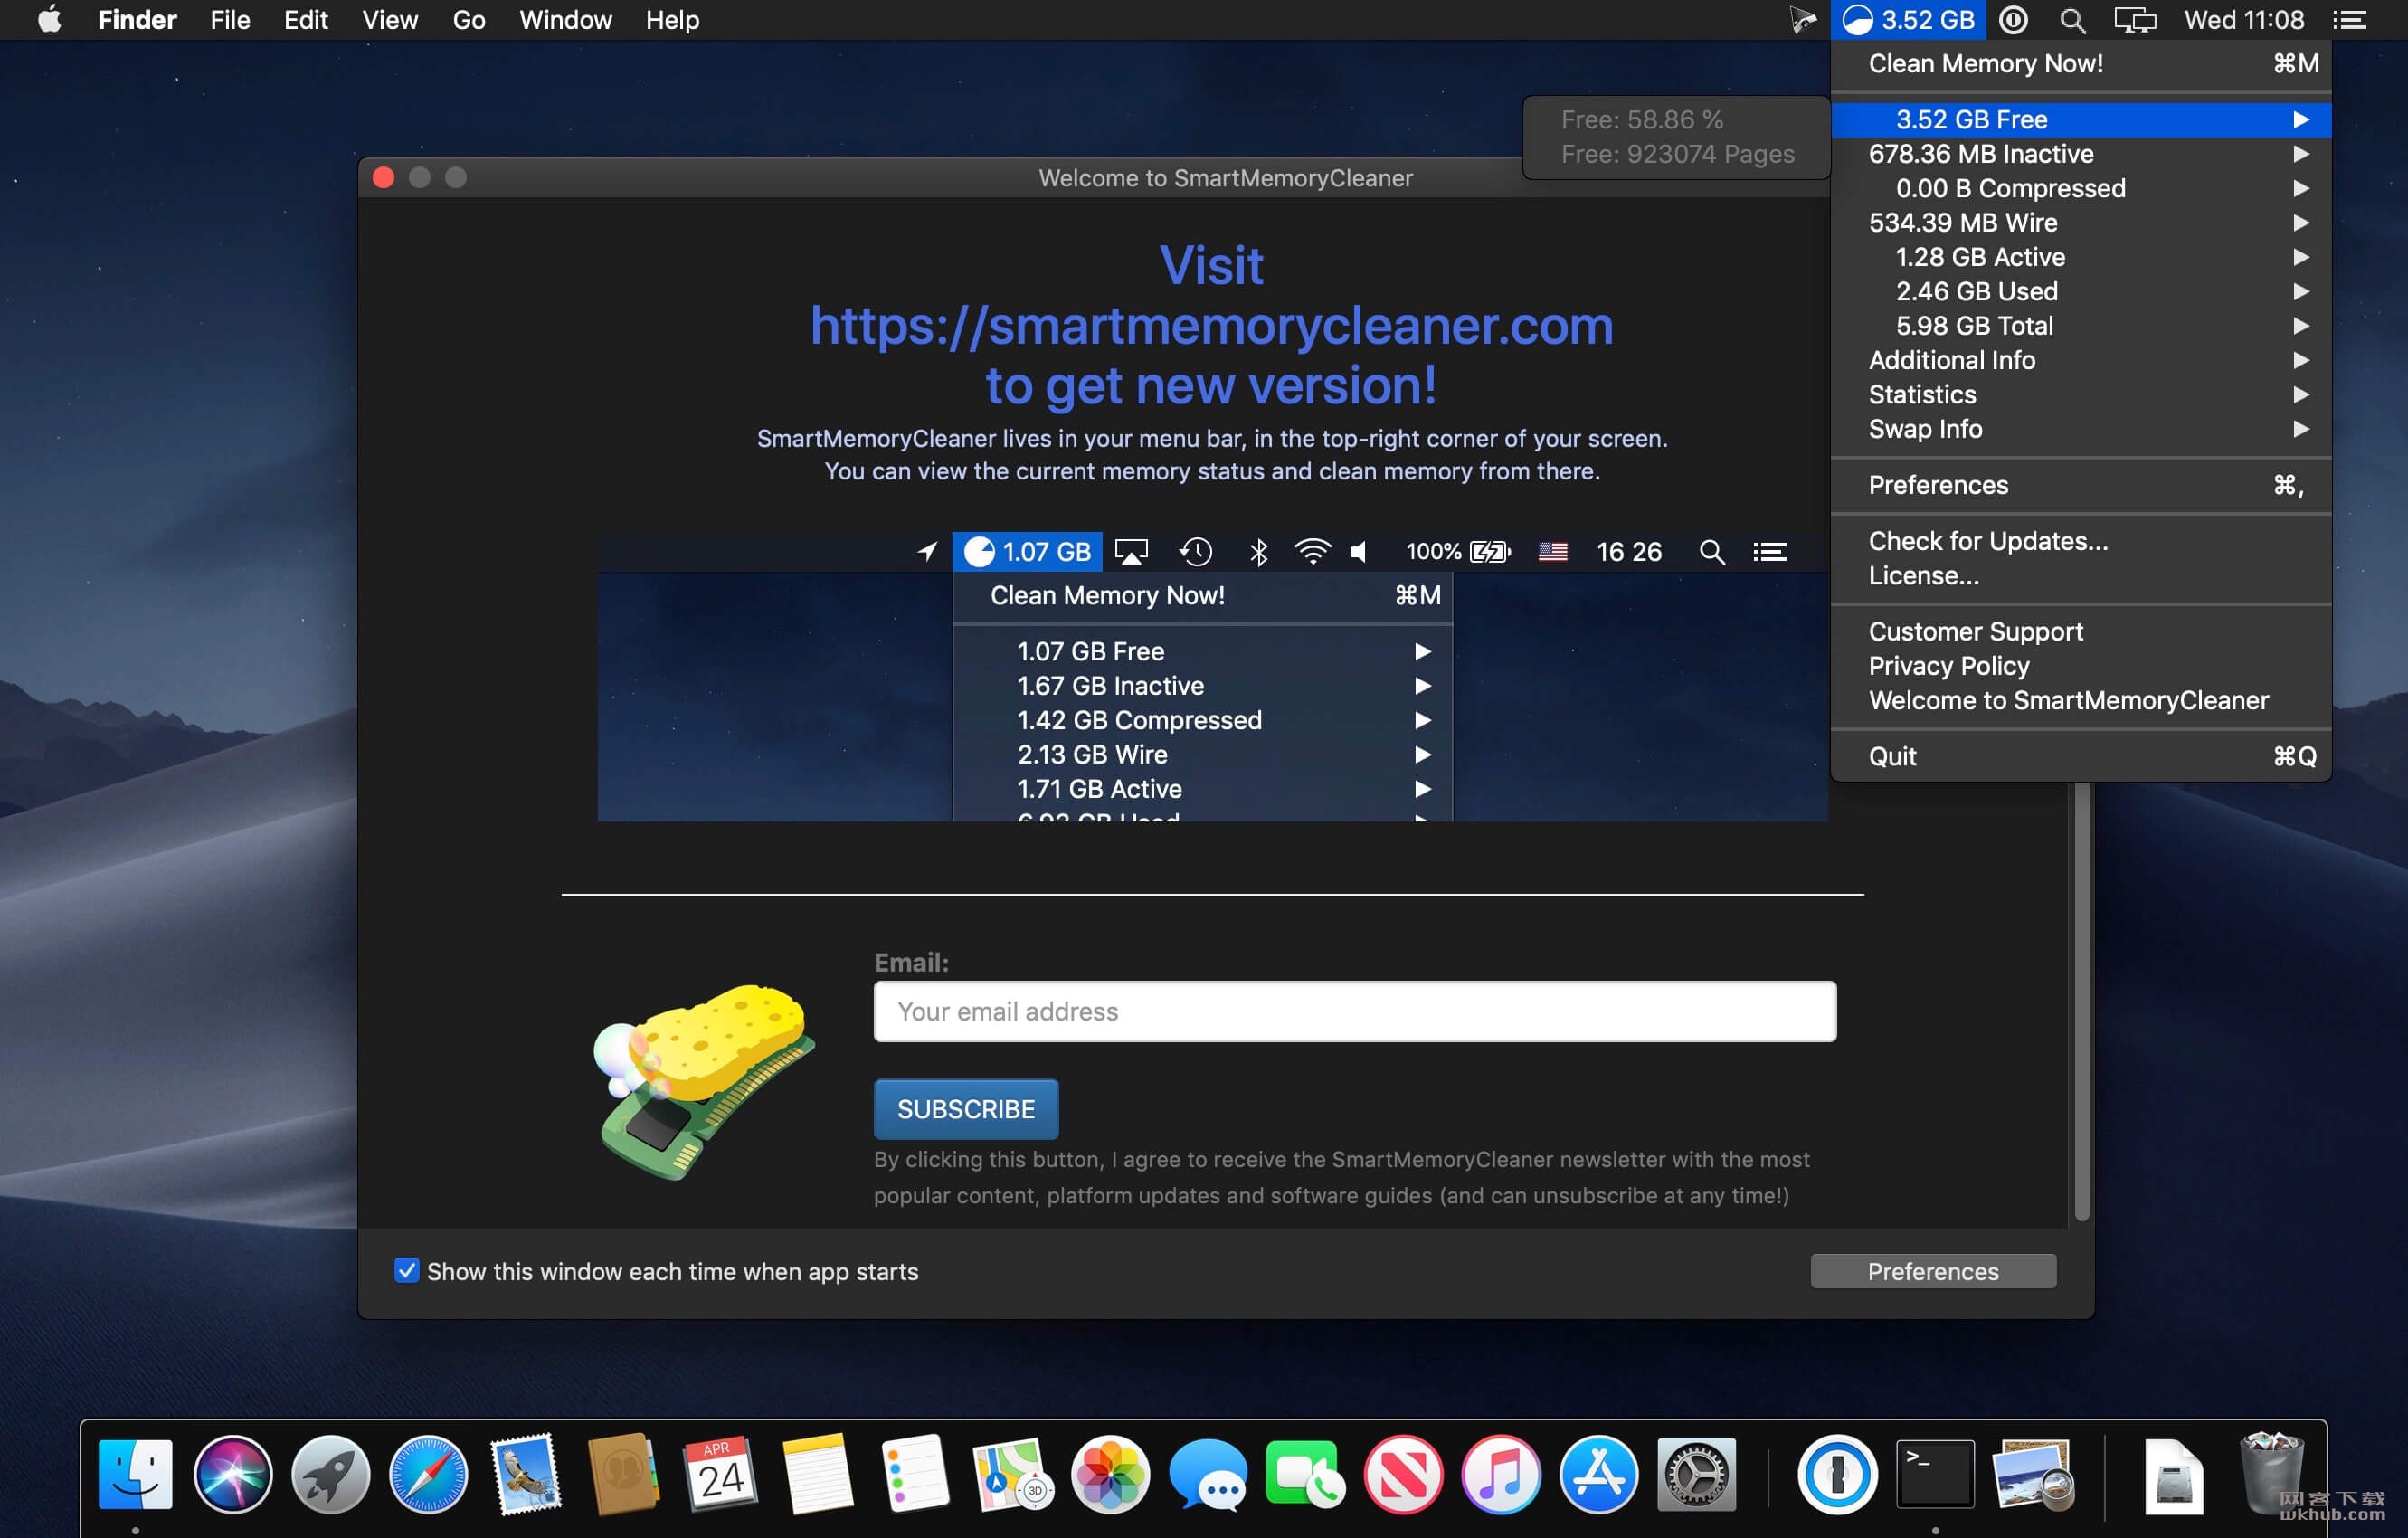Open License... menu item

2081,576
